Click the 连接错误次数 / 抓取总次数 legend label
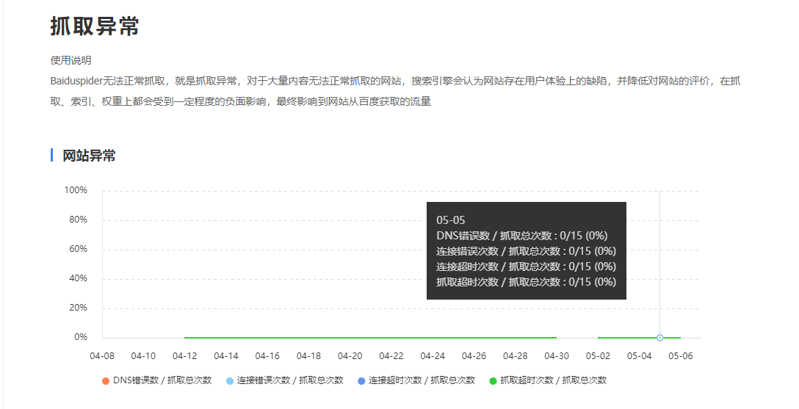Viewport: 799px width, 409px height. tap(290, 380)
